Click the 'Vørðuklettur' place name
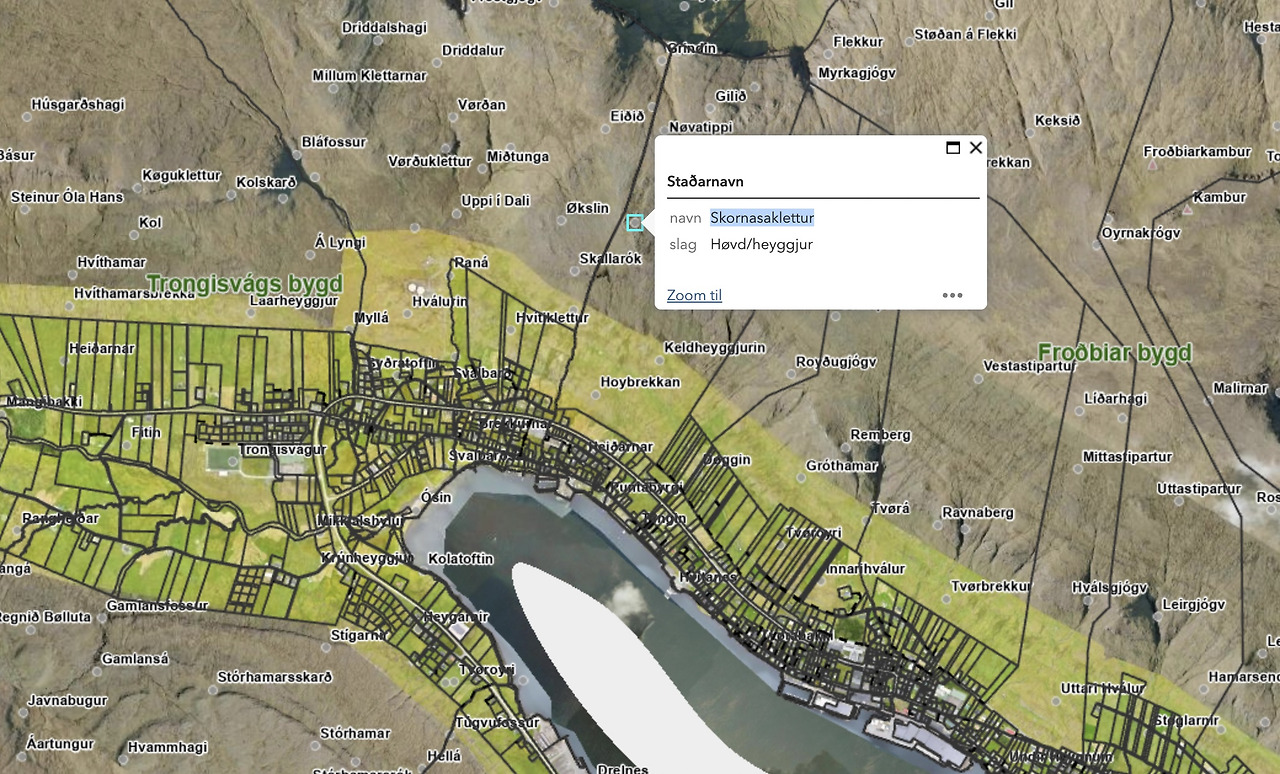The width and height of the screenshot is (1280, 774). [429, 160]
